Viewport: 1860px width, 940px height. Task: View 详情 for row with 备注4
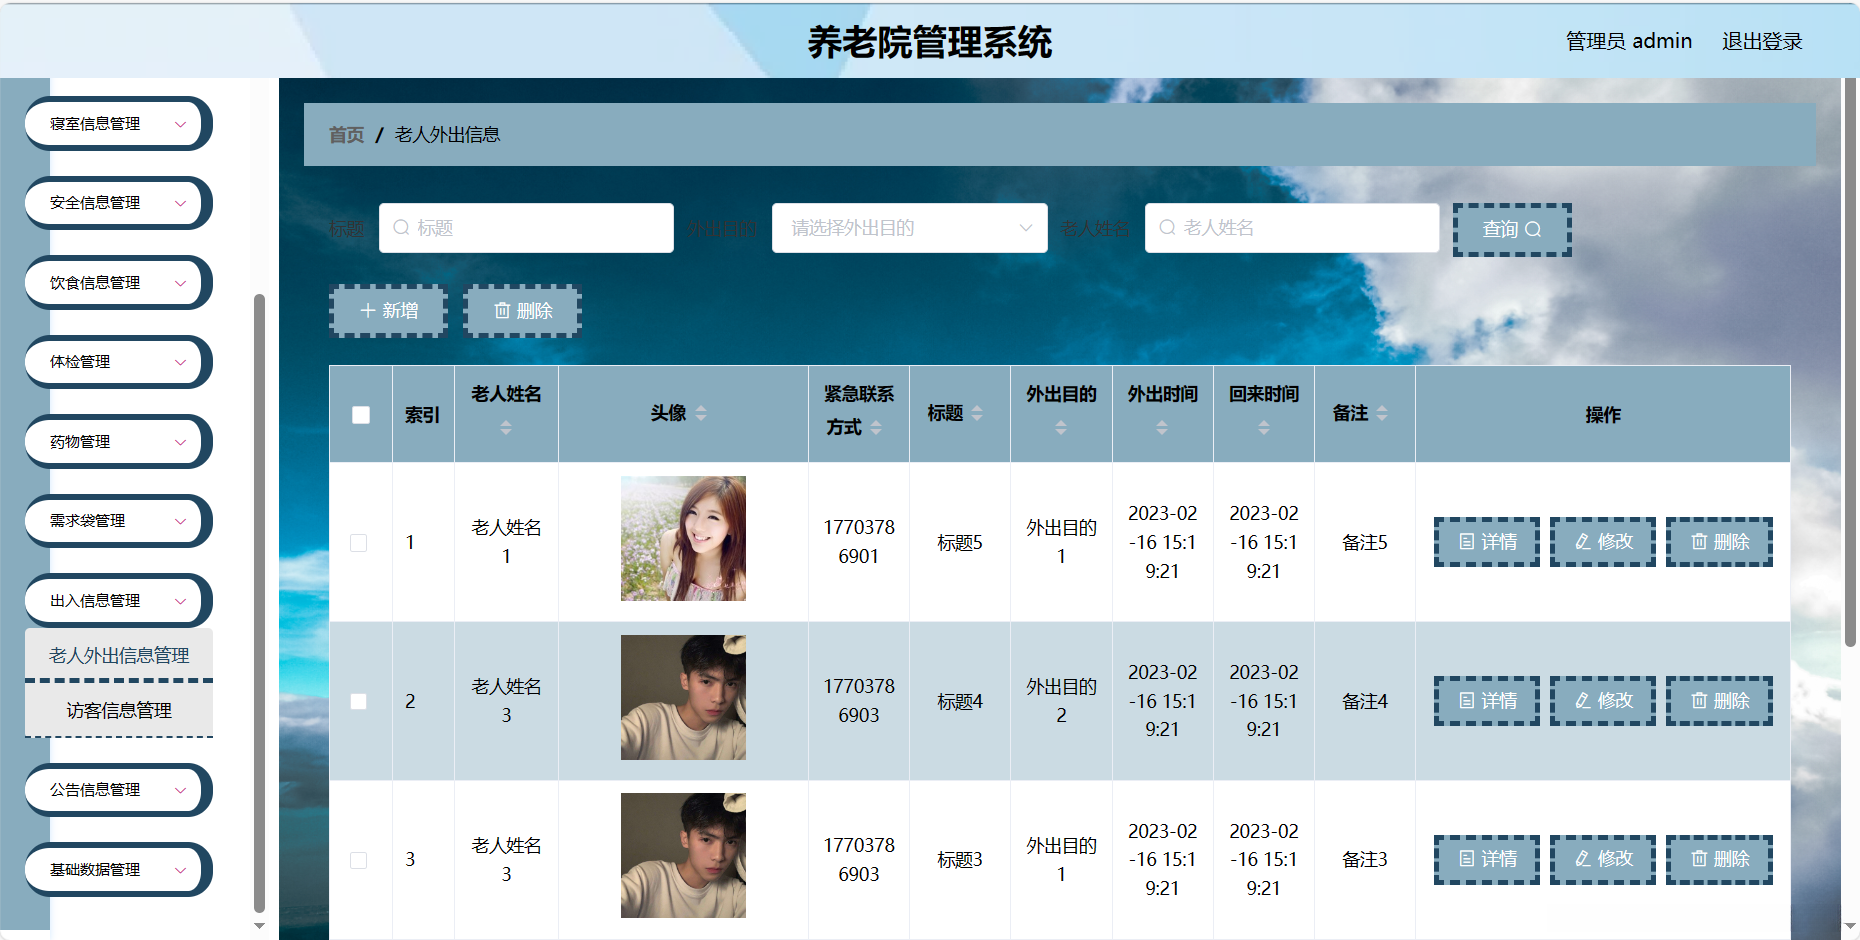point(1487,701)
